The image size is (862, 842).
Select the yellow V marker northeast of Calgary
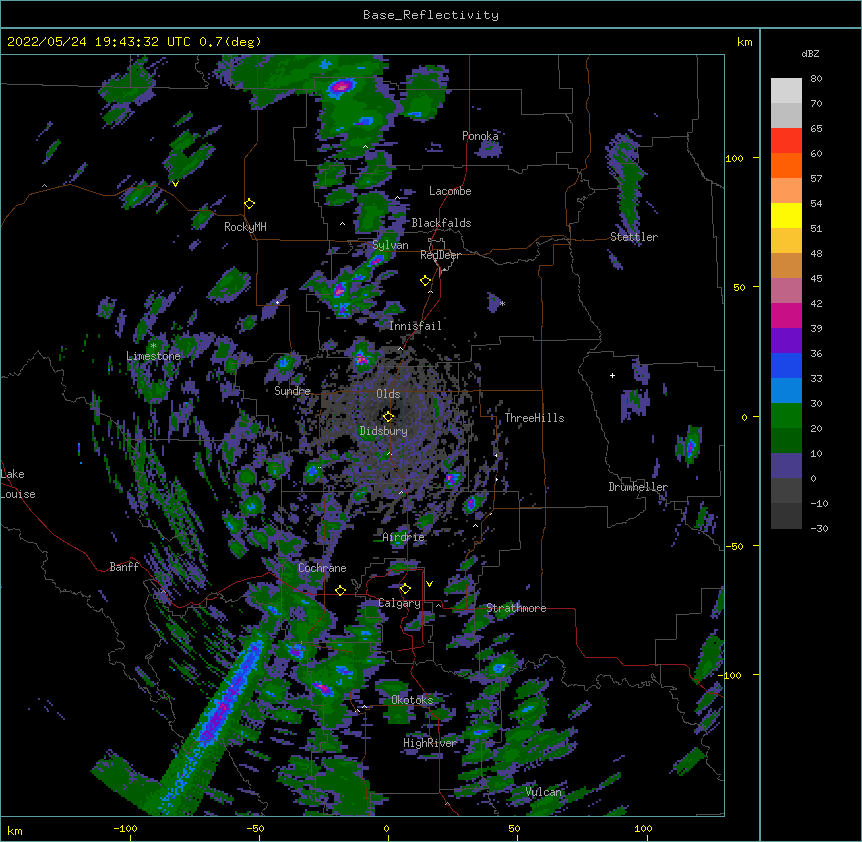tap(429, 584)
